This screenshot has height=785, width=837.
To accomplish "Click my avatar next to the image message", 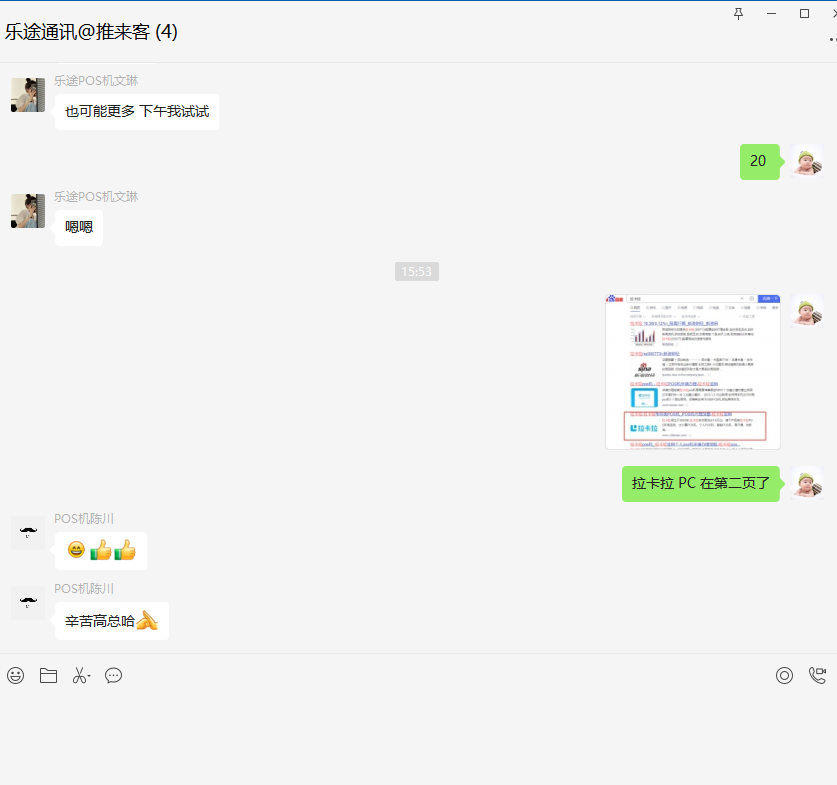I will (806, 311).
